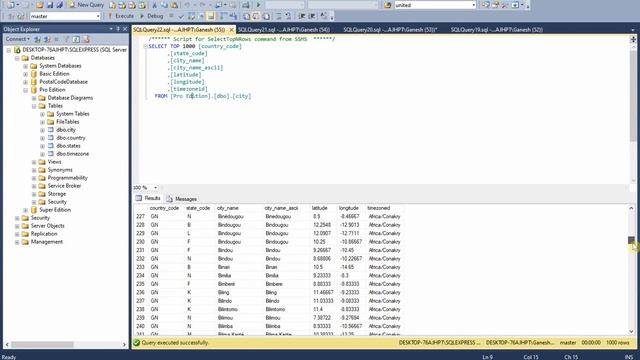Select the Super Edition database icon

click(34, 210)
